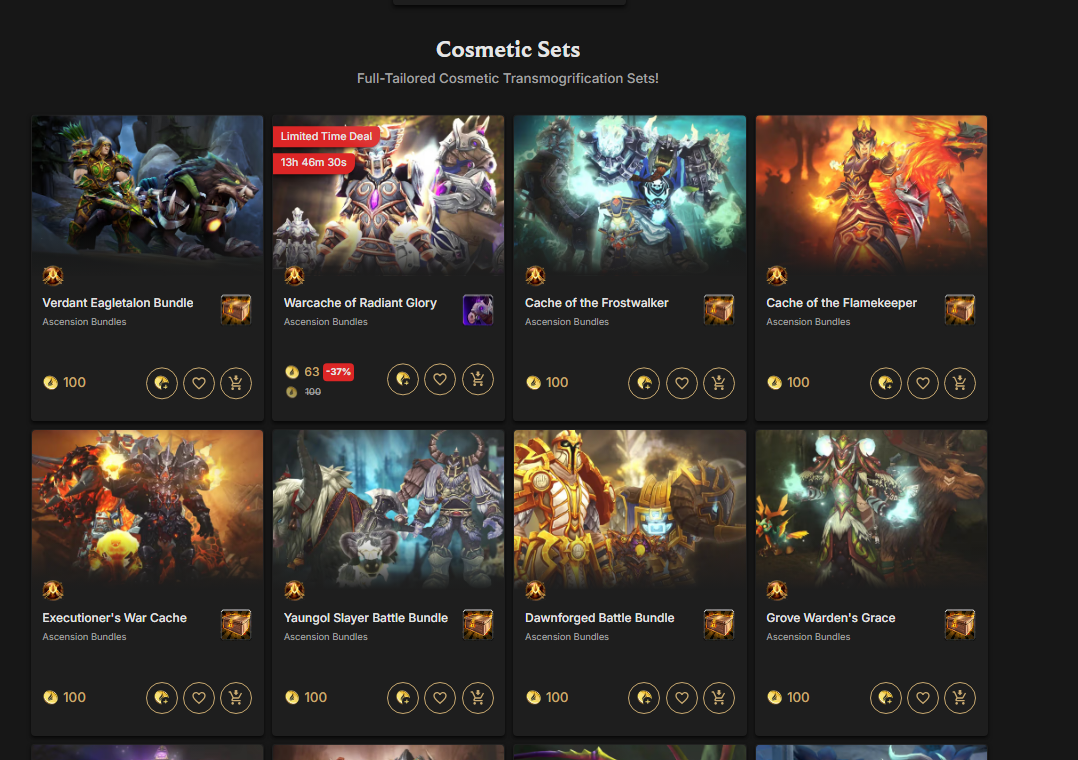Click Ascension emblem on Verdant Eagletalon card
1078x760 pixels.
pyautogui.click(x=53, y=276)
